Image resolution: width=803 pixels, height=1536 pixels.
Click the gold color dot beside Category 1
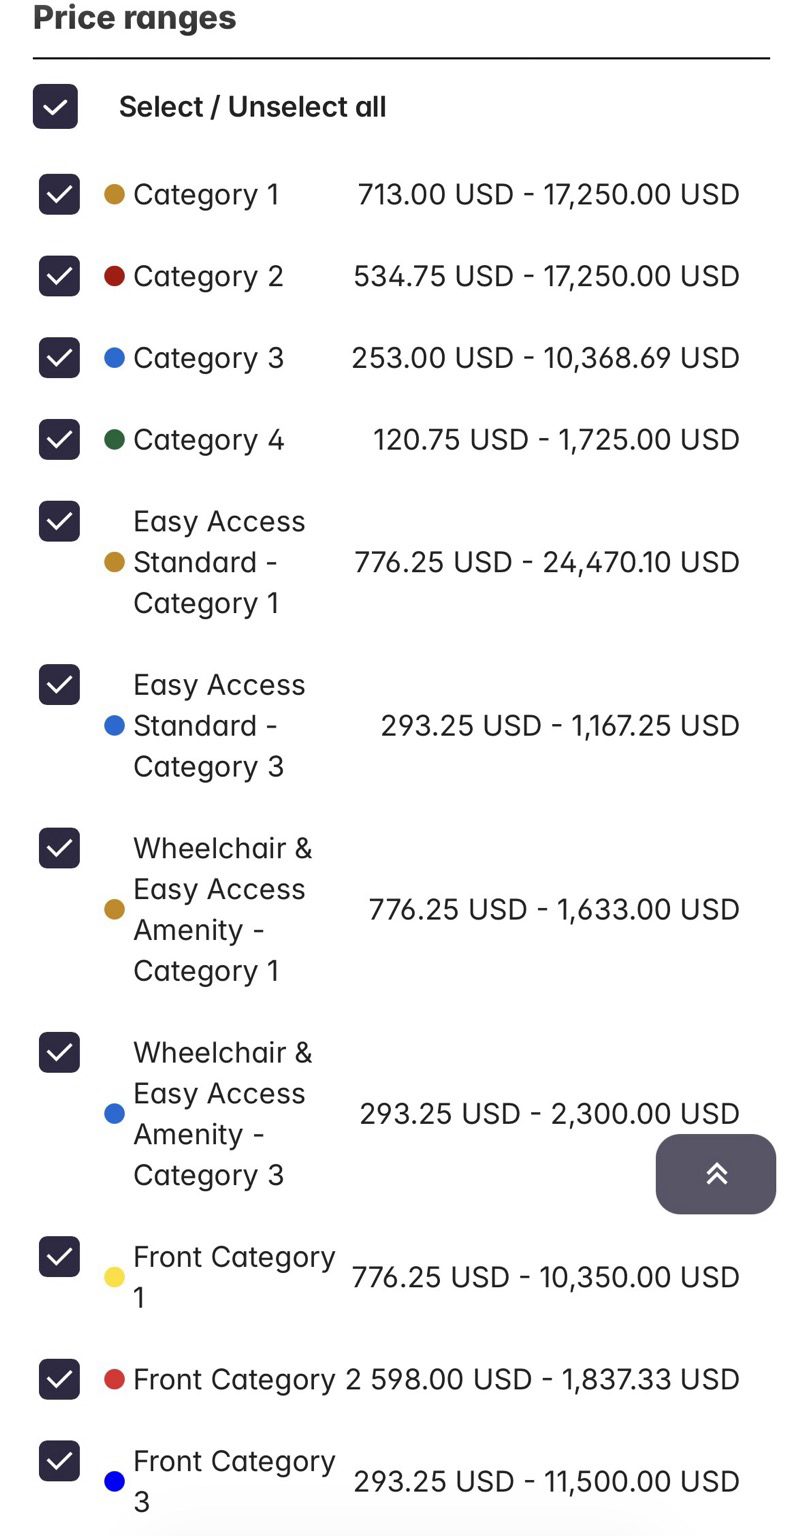(x=114, y=194)
